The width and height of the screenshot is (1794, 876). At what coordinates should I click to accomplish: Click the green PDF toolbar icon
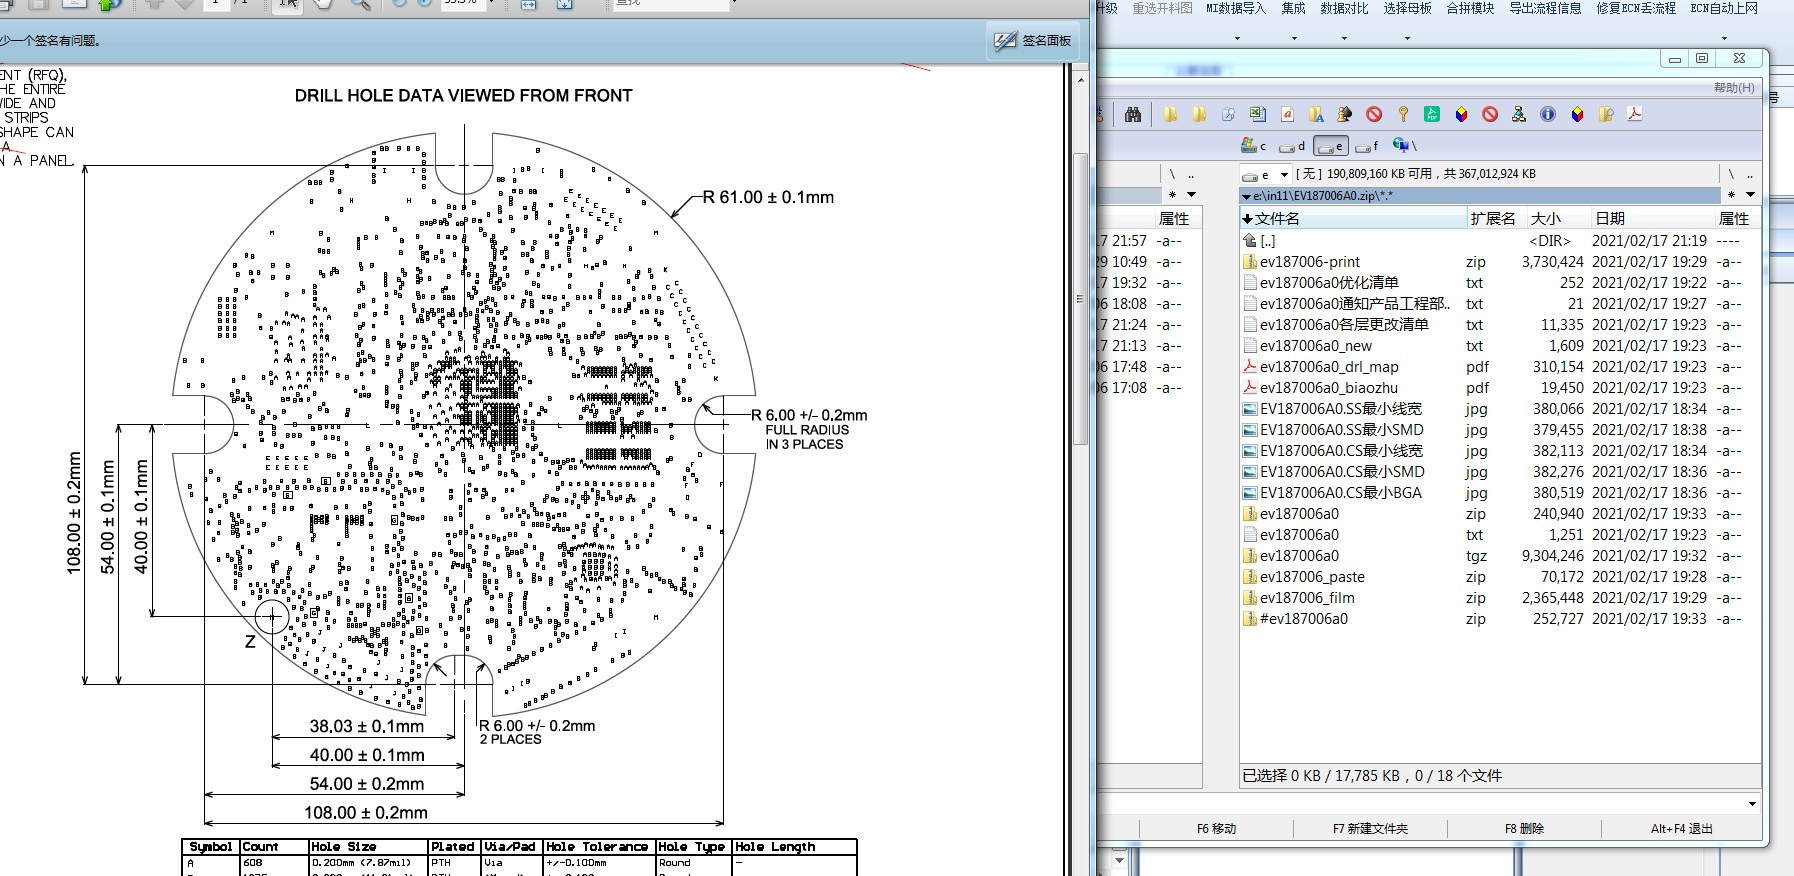[x=1432, y=115]
